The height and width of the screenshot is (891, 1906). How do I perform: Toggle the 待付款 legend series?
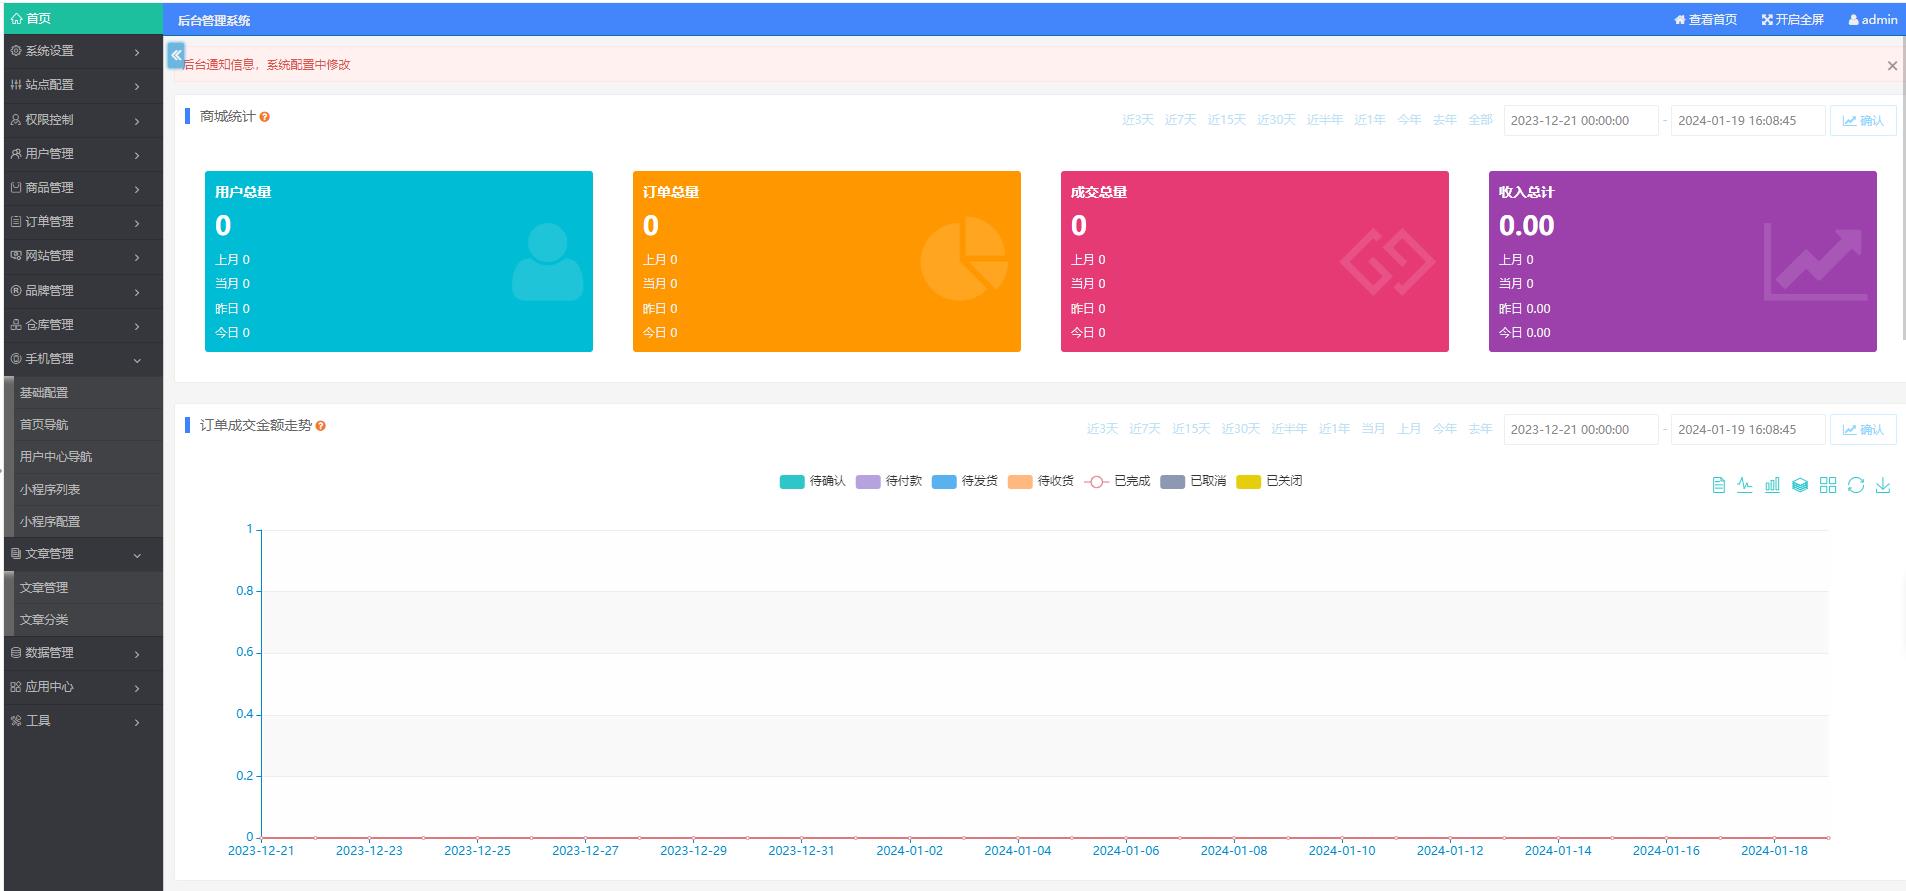click(888, 481)
